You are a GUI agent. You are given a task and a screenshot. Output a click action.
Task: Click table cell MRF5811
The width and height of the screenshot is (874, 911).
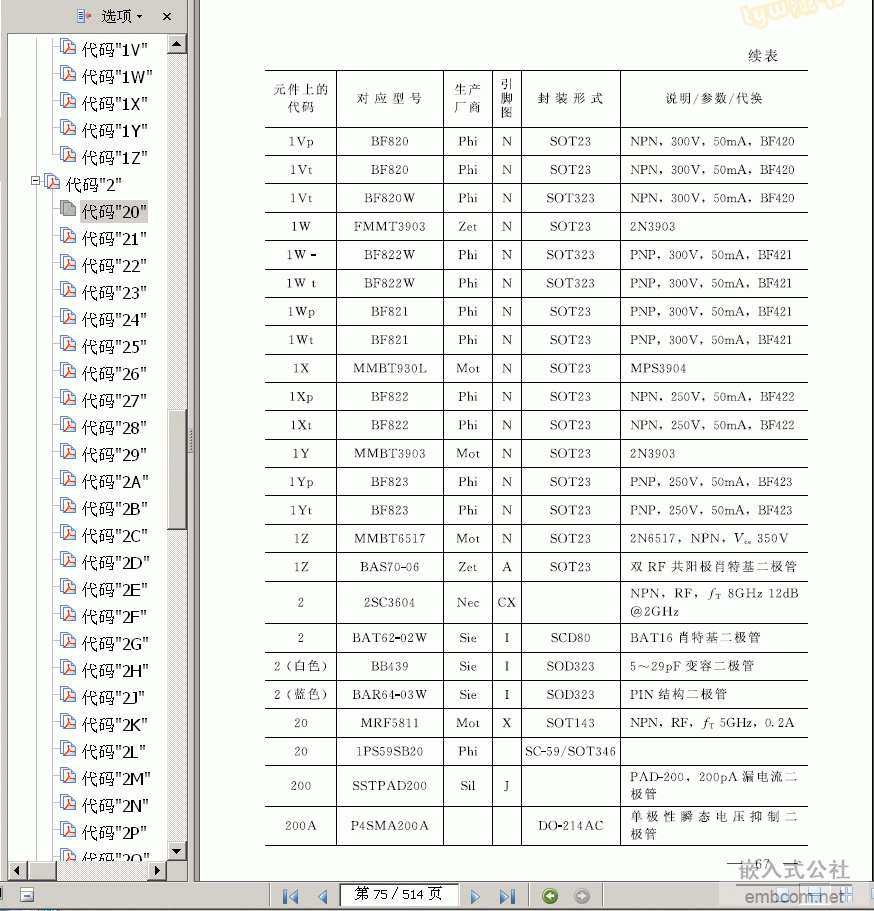click(389, 723)
